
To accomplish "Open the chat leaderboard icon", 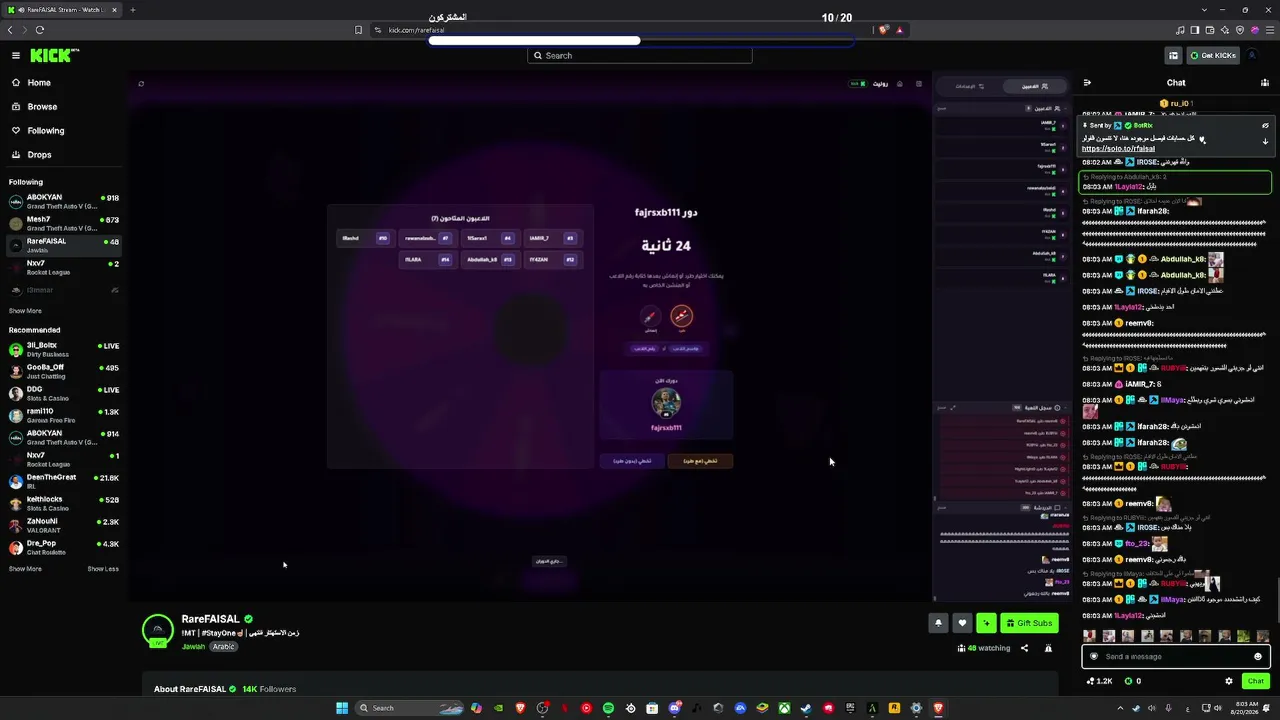I will click(x=1264, y=83).
